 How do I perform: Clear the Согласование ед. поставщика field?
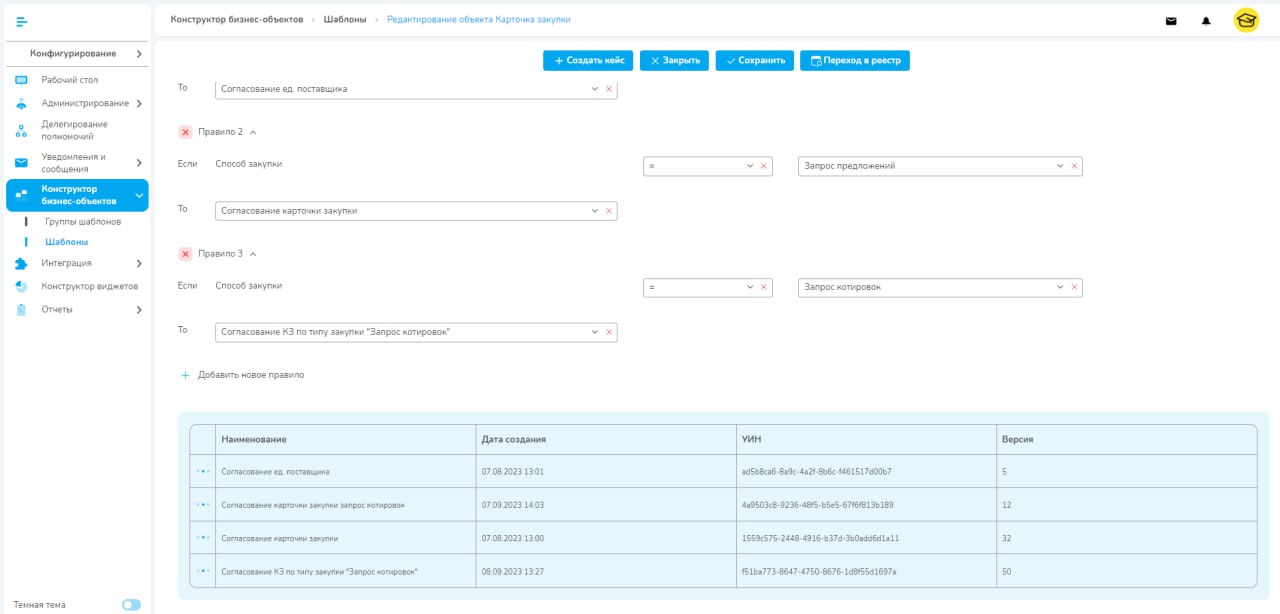pos(608,89)
